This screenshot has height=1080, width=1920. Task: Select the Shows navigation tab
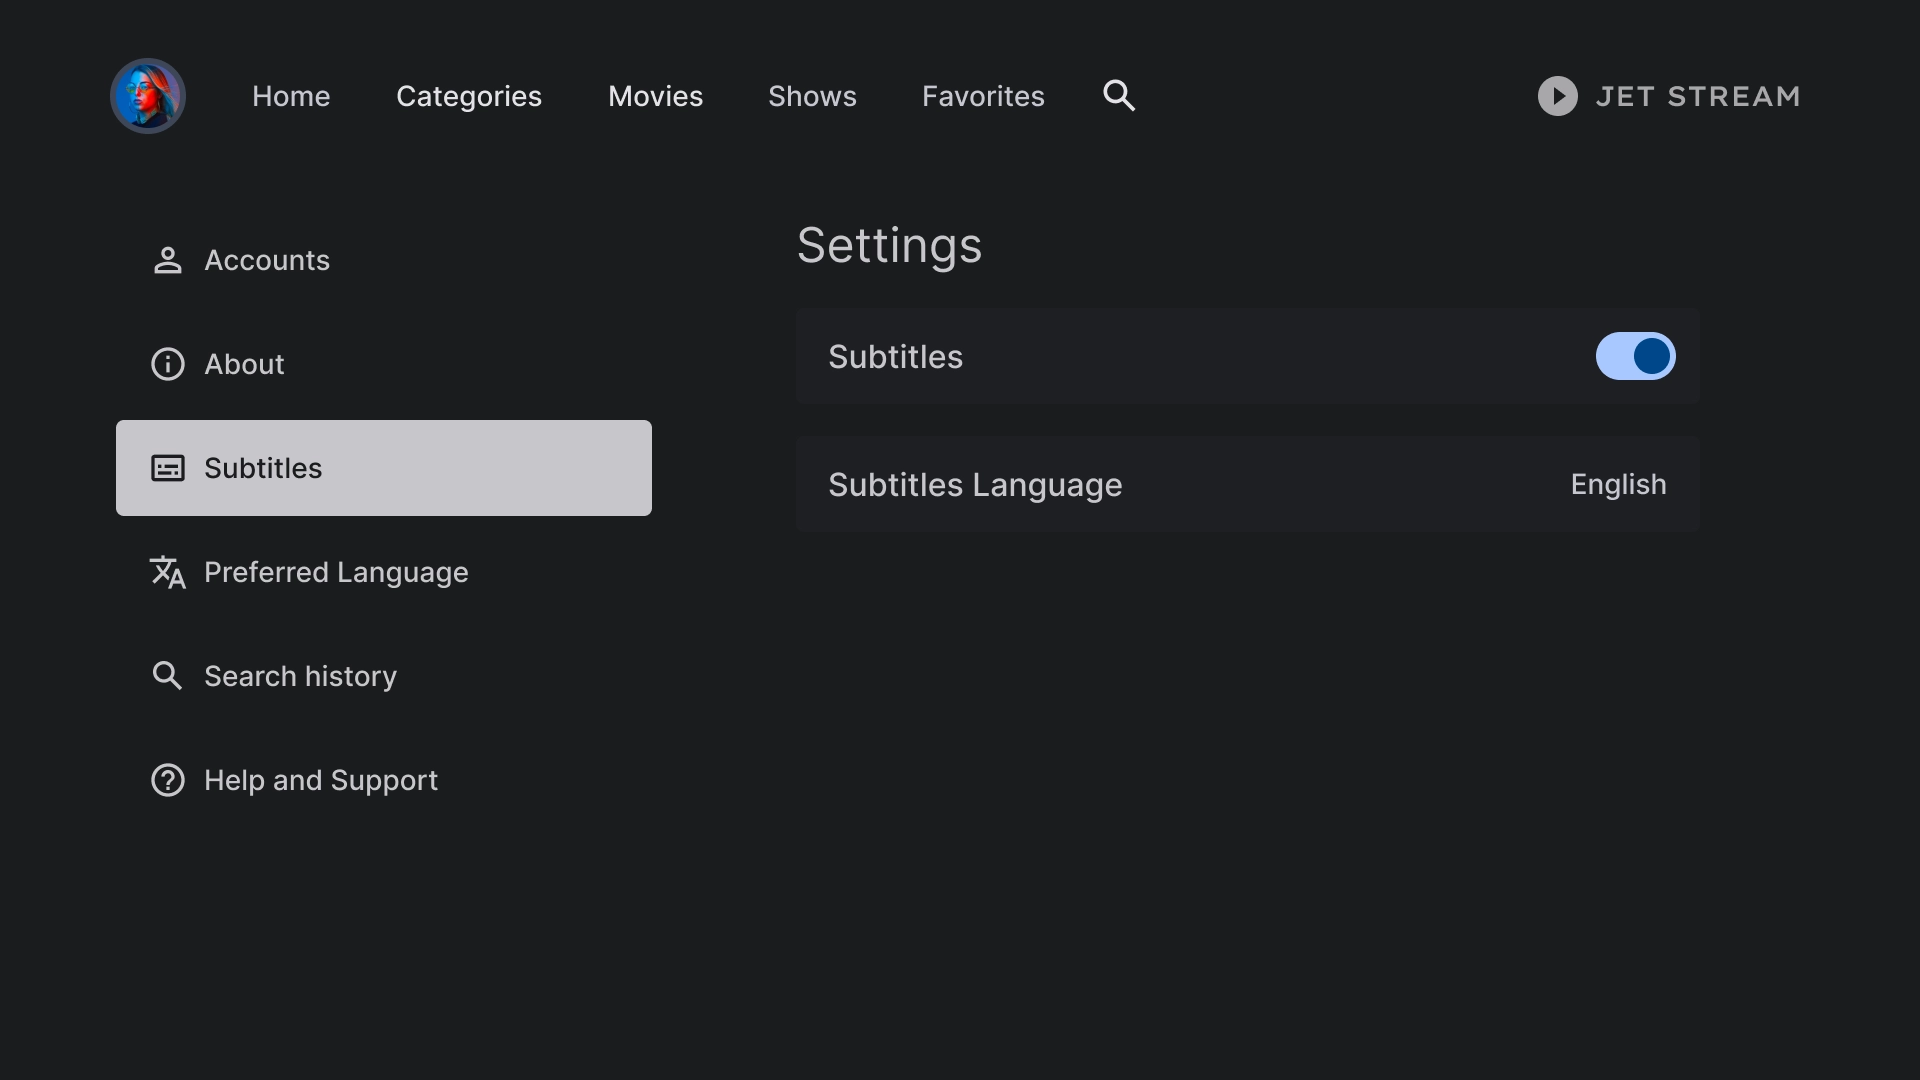coord(812,95)
